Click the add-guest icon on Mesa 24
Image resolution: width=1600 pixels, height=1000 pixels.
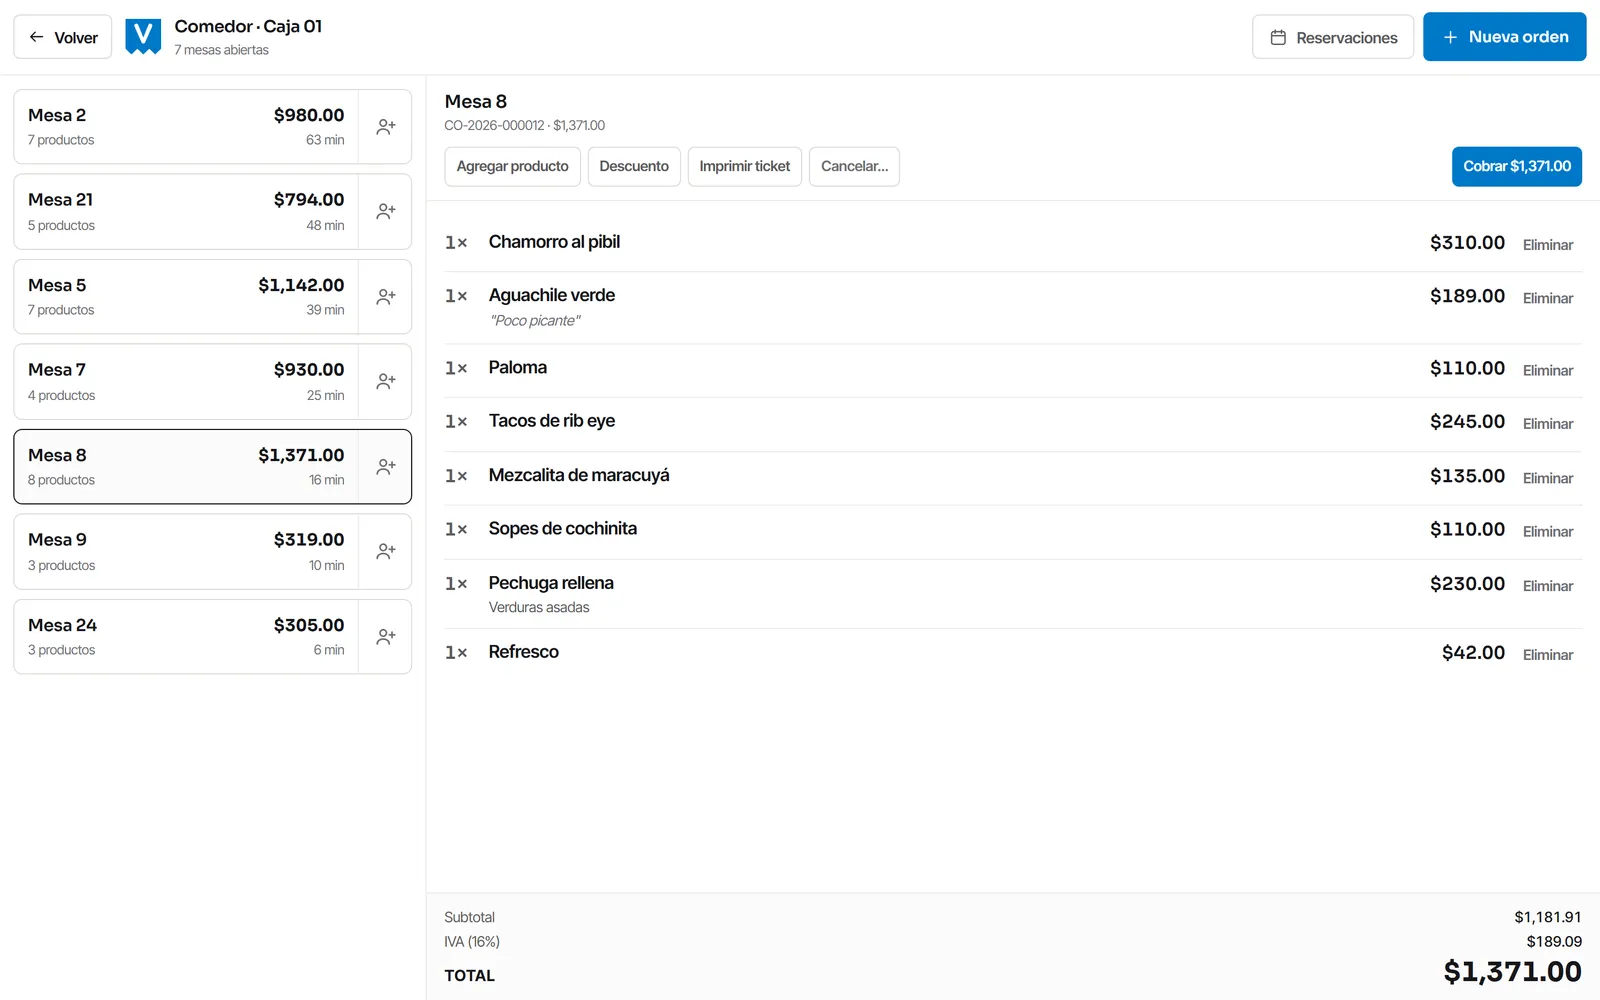pyautogui.click(x=385, y=637)
